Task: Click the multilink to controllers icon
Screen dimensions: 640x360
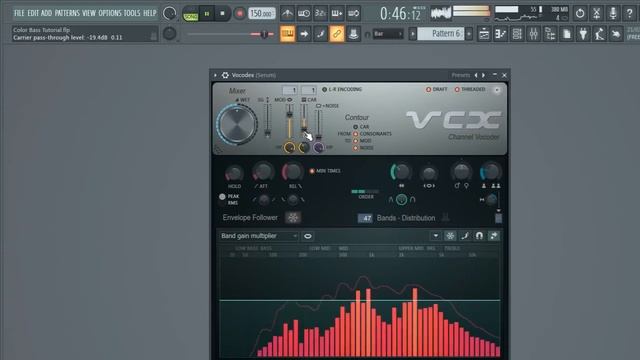Action: (353, 34)
